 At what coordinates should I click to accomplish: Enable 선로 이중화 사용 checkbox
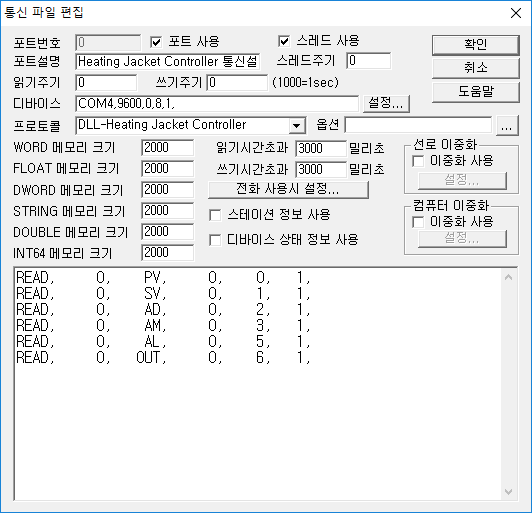[x=418, y=161]
